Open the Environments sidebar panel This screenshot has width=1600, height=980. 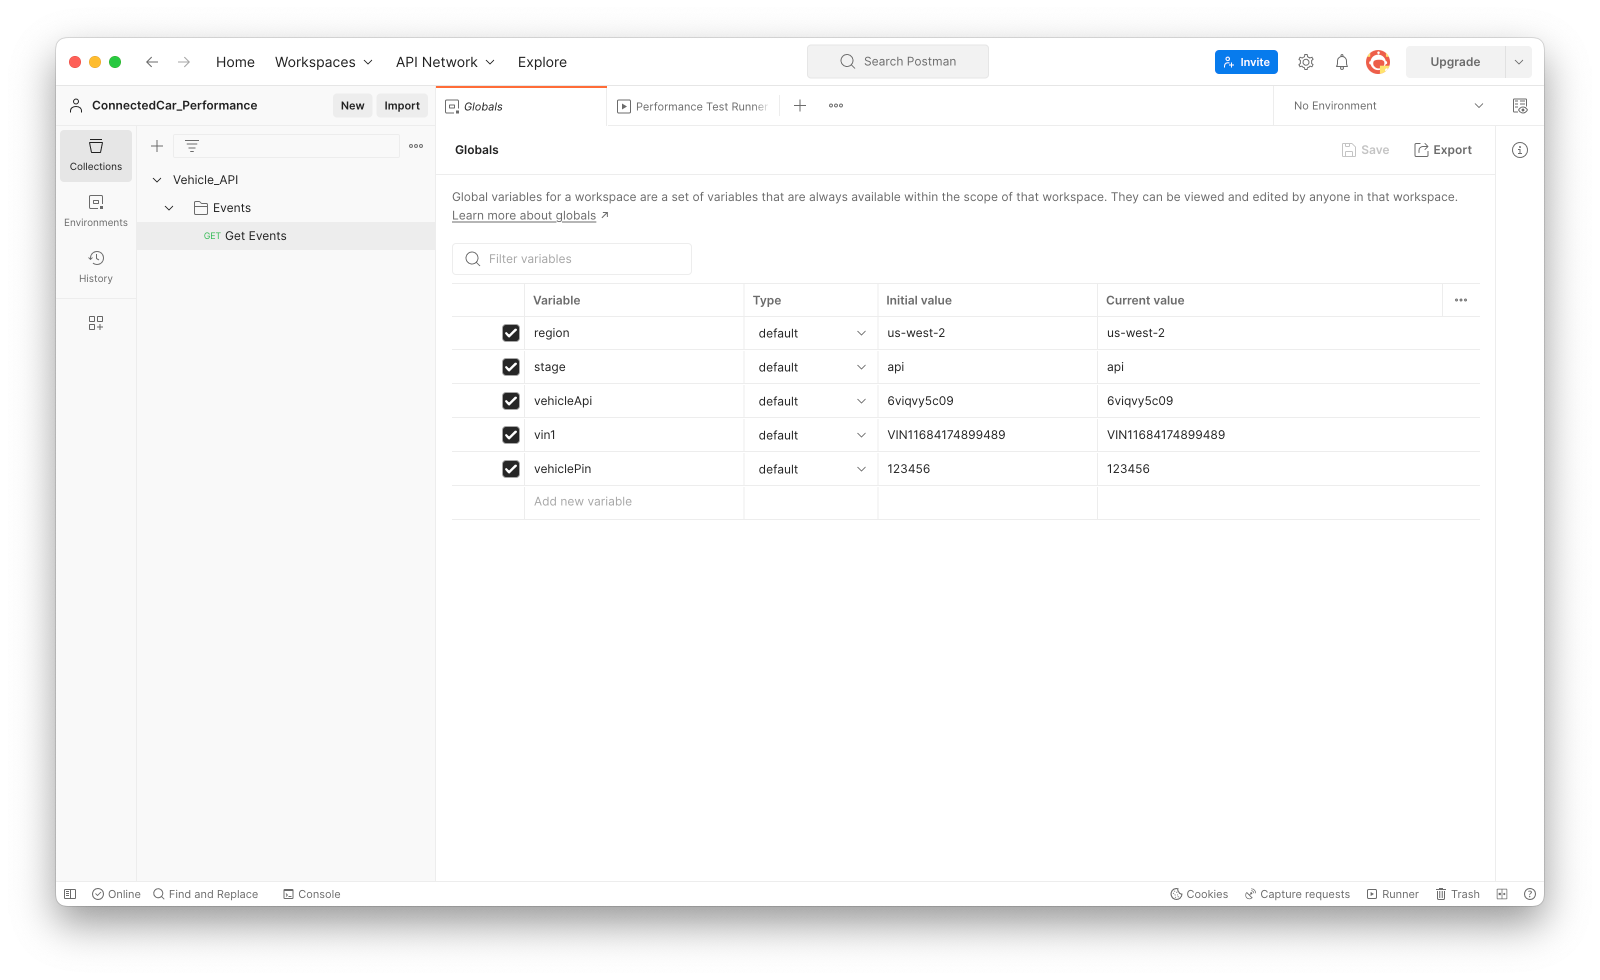click(96, 211)
